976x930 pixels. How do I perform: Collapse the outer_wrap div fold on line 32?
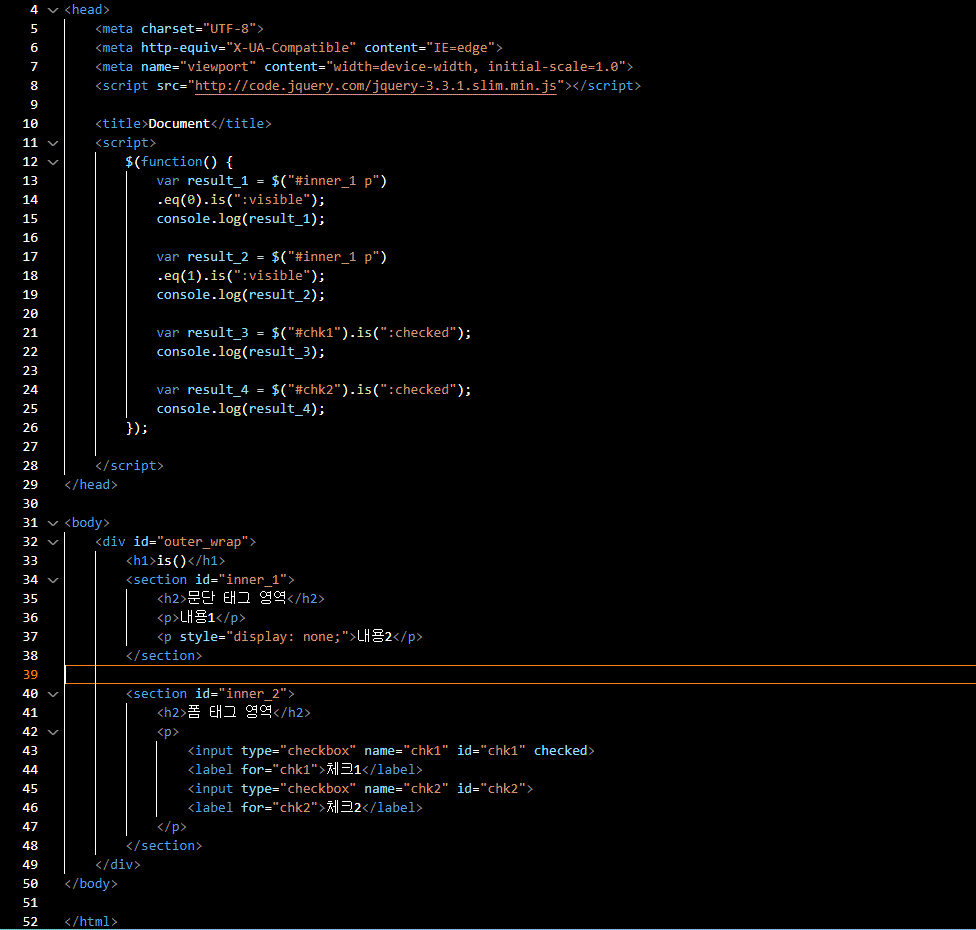[53, 542]
